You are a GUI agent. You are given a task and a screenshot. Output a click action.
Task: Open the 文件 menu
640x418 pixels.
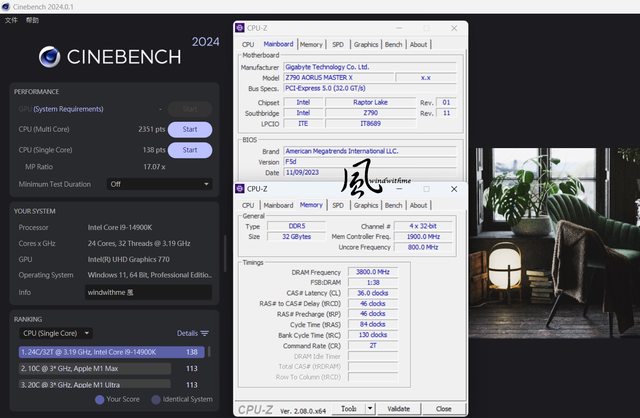tap(11, 20)
